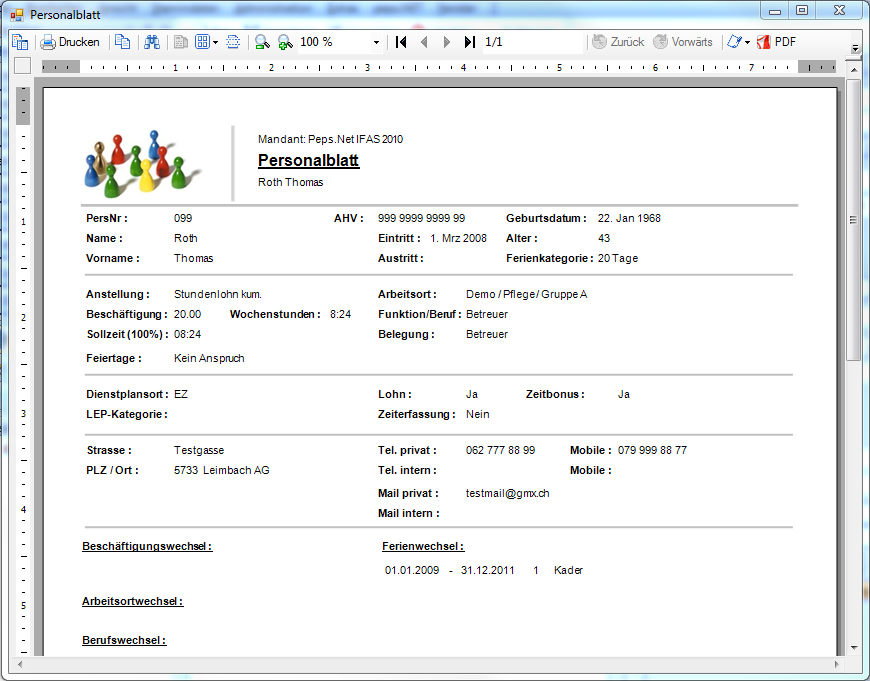The width and height of the screenshot is (870, 681).
Task: Click the Drucken print button
Action: click(x=70, y=42)
